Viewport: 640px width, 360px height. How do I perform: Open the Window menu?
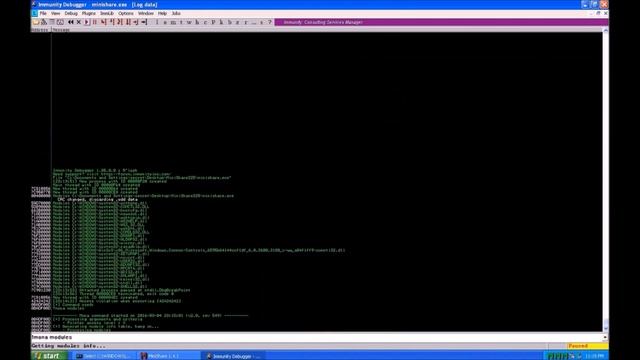point(146,13)
